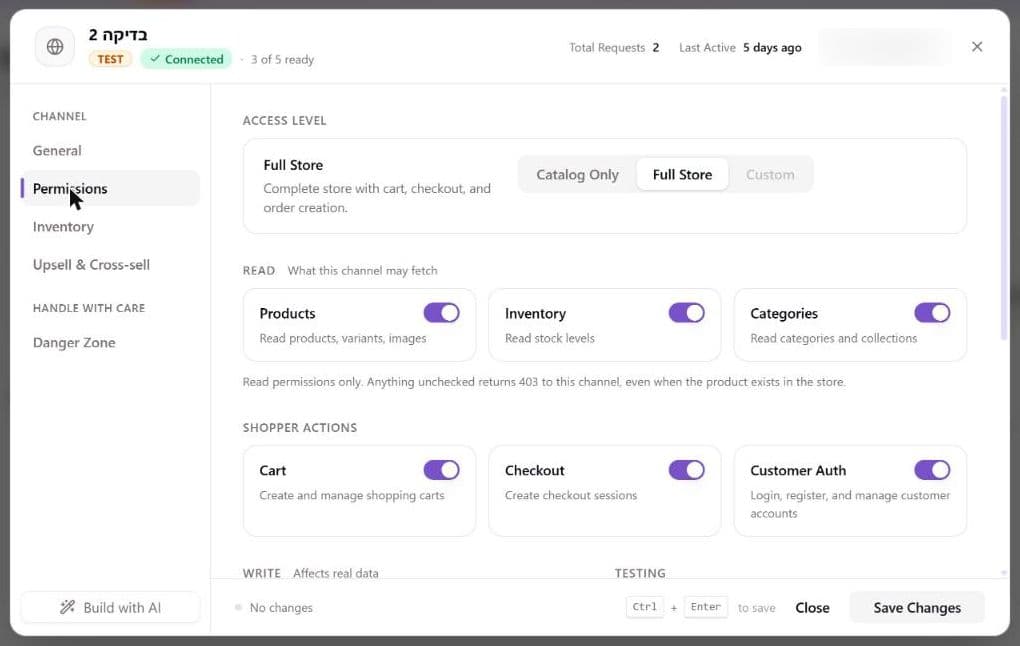Click the 'TESTING' section heading
The image size is (1020, 646).
(x=640, y=573)
